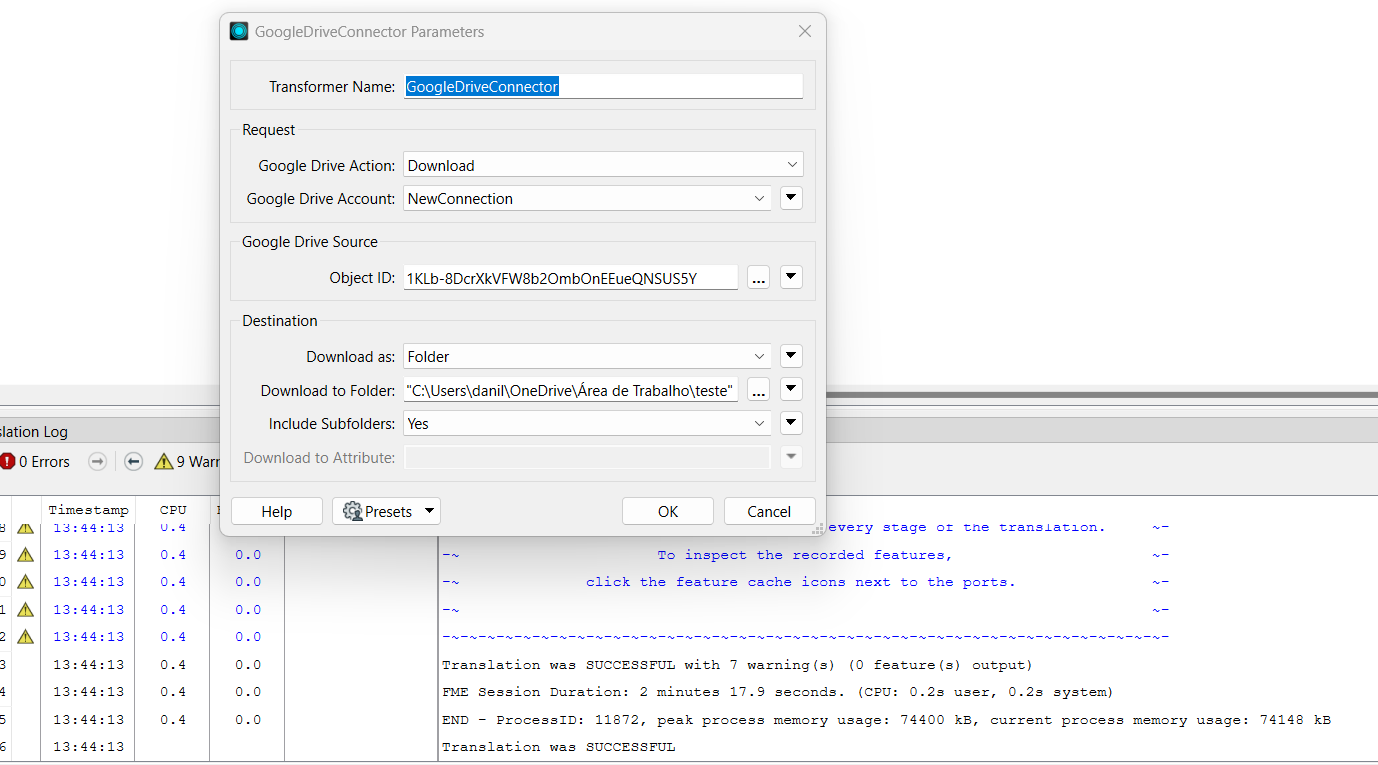Viewport: 1378px width, 765px height.
Task: Click the Cancel button
Action: click(x=769, y=511)
